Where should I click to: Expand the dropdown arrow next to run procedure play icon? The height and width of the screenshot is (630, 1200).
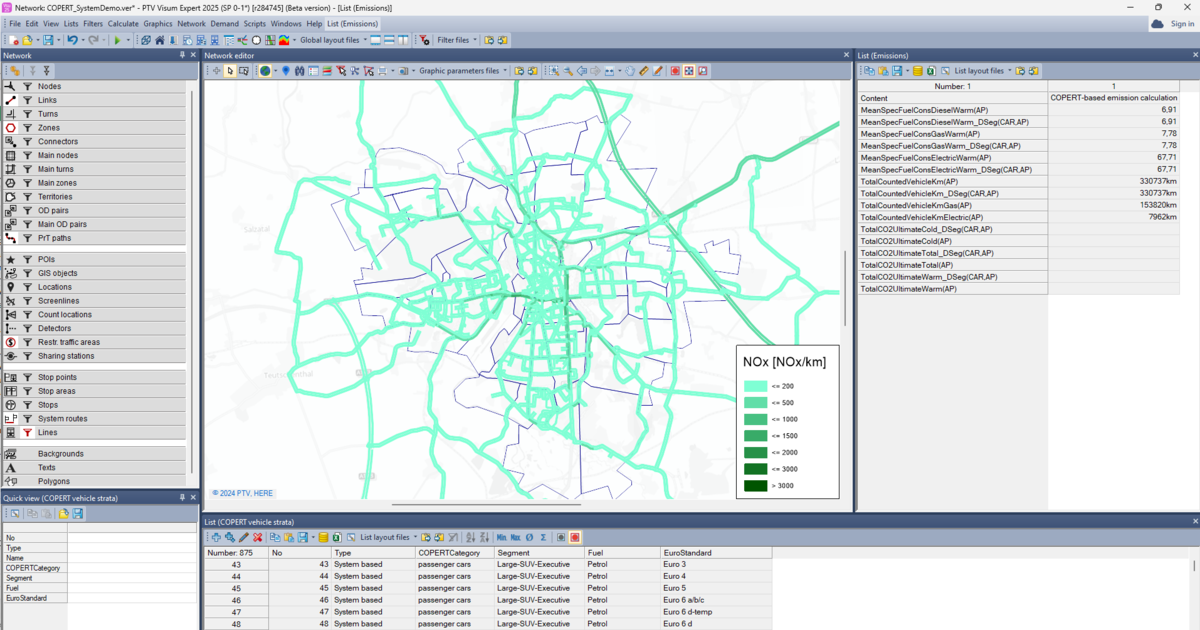coord(128,40)
